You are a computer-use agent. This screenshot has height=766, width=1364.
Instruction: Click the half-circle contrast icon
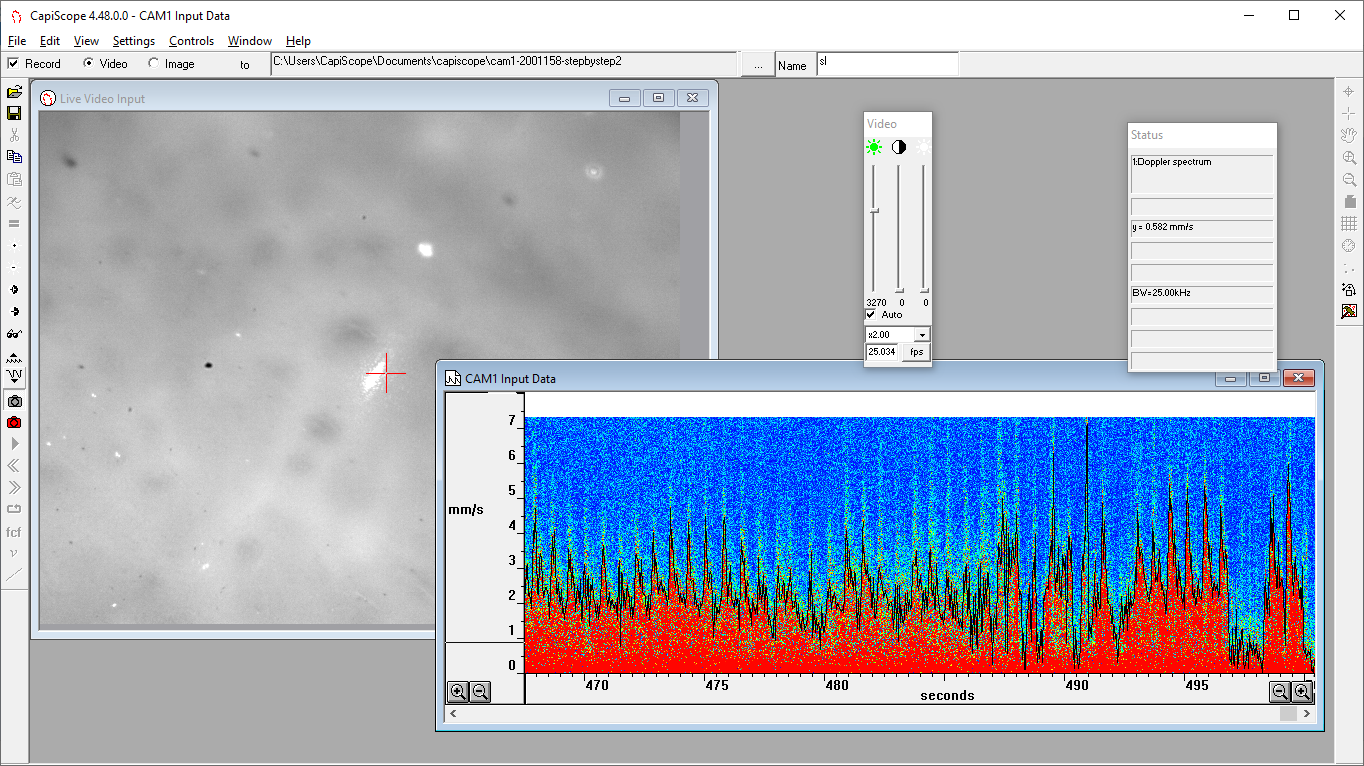click(x=899, y=147)
